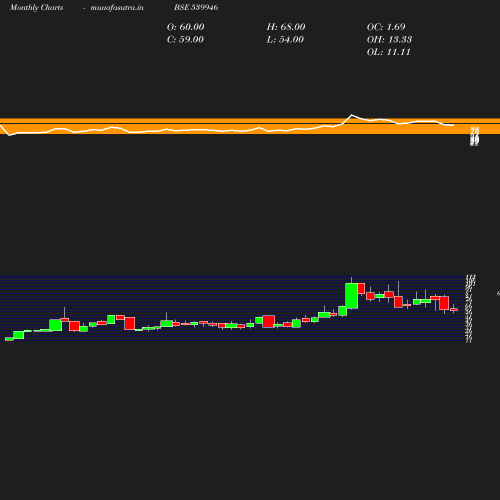Click the munafasutra.in site label

pos(117,7)
